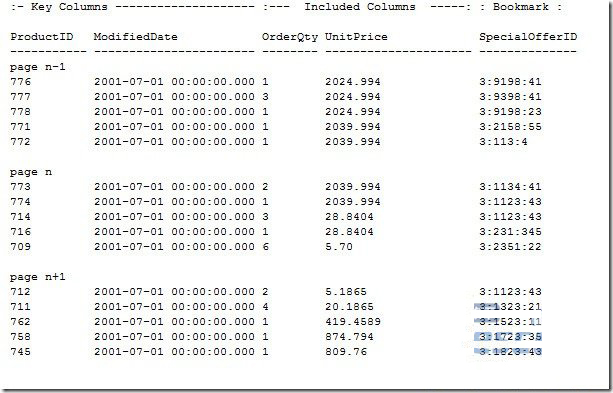Screen dimensions: 613x393
Task: Click the SpecialOfferID column header
Action: click(x=528, y=37)
